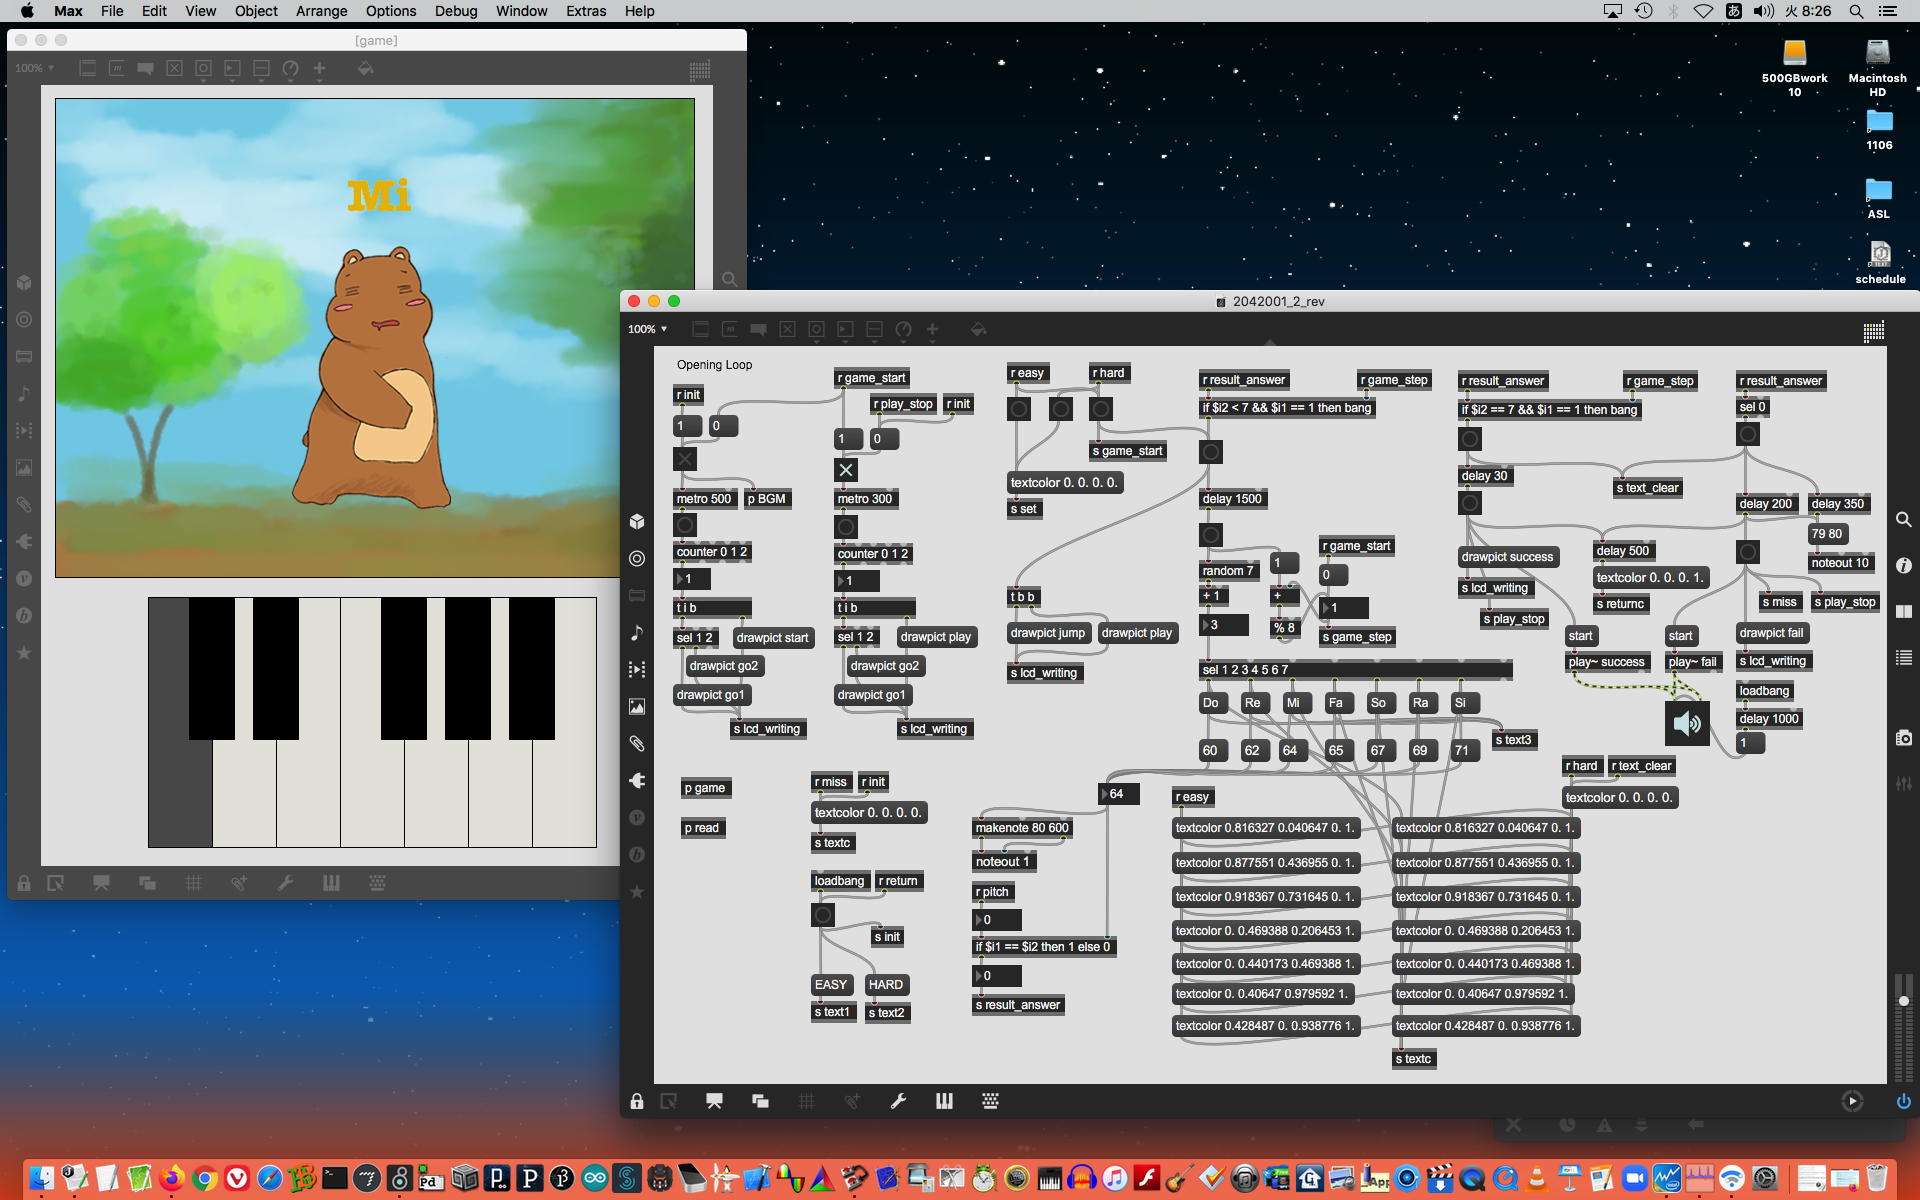Screen dimensions: 1920x1200
Task: Click the bang button below r easy
Action: tap(1019, 409)
